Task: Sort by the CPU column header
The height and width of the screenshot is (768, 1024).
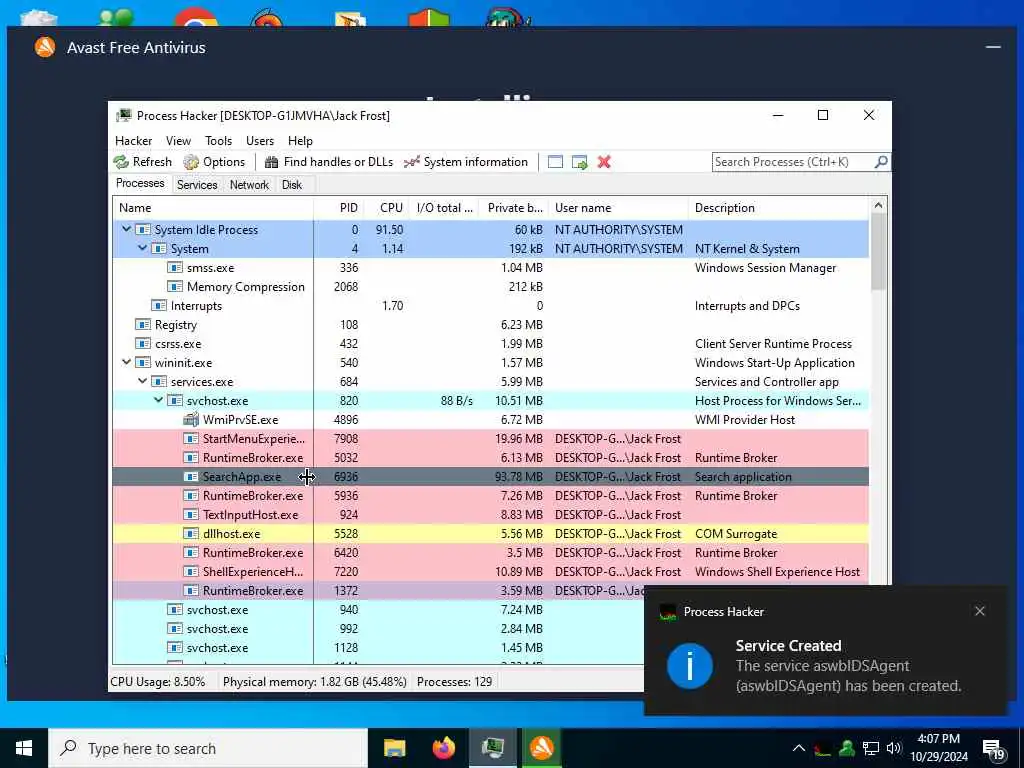Action: (x=387, y=208)
